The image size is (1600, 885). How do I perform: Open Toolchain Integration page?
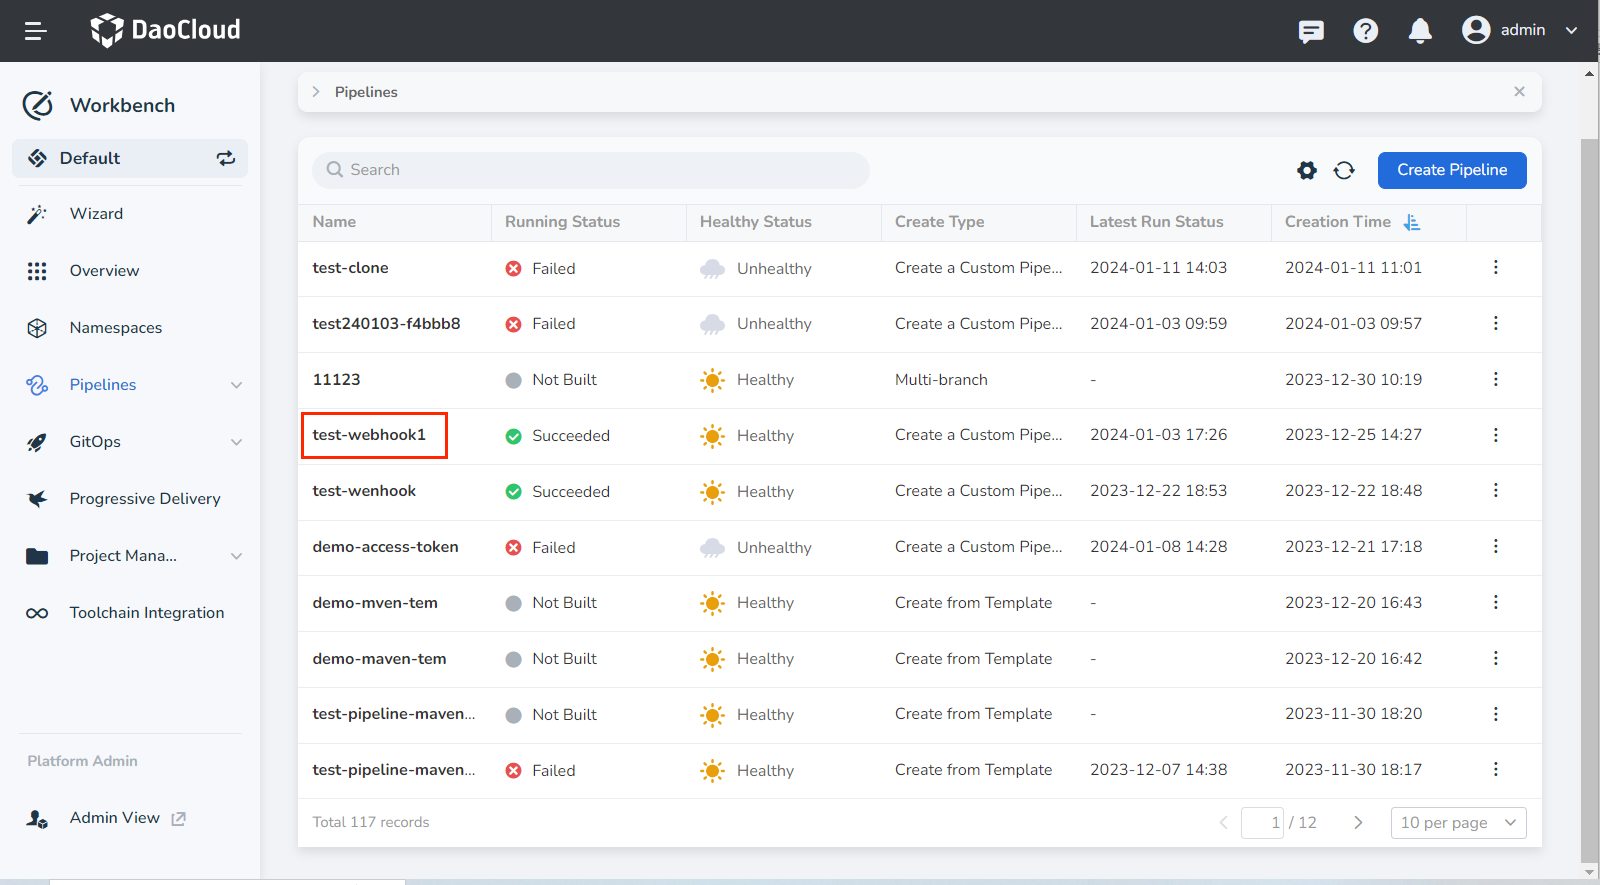(146, 613)
